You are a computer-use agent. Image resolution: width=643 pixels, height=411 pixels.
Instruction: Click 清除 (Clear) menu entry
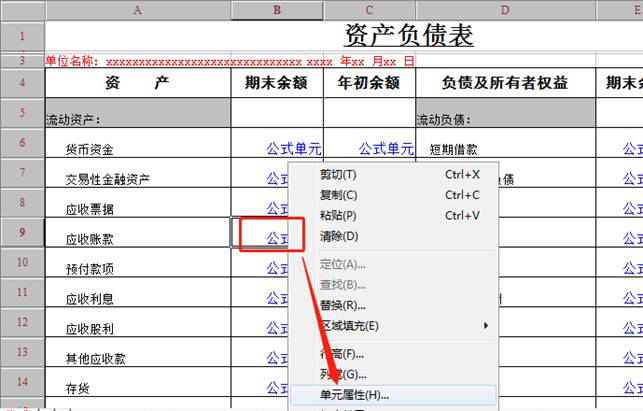pos(338,236)
